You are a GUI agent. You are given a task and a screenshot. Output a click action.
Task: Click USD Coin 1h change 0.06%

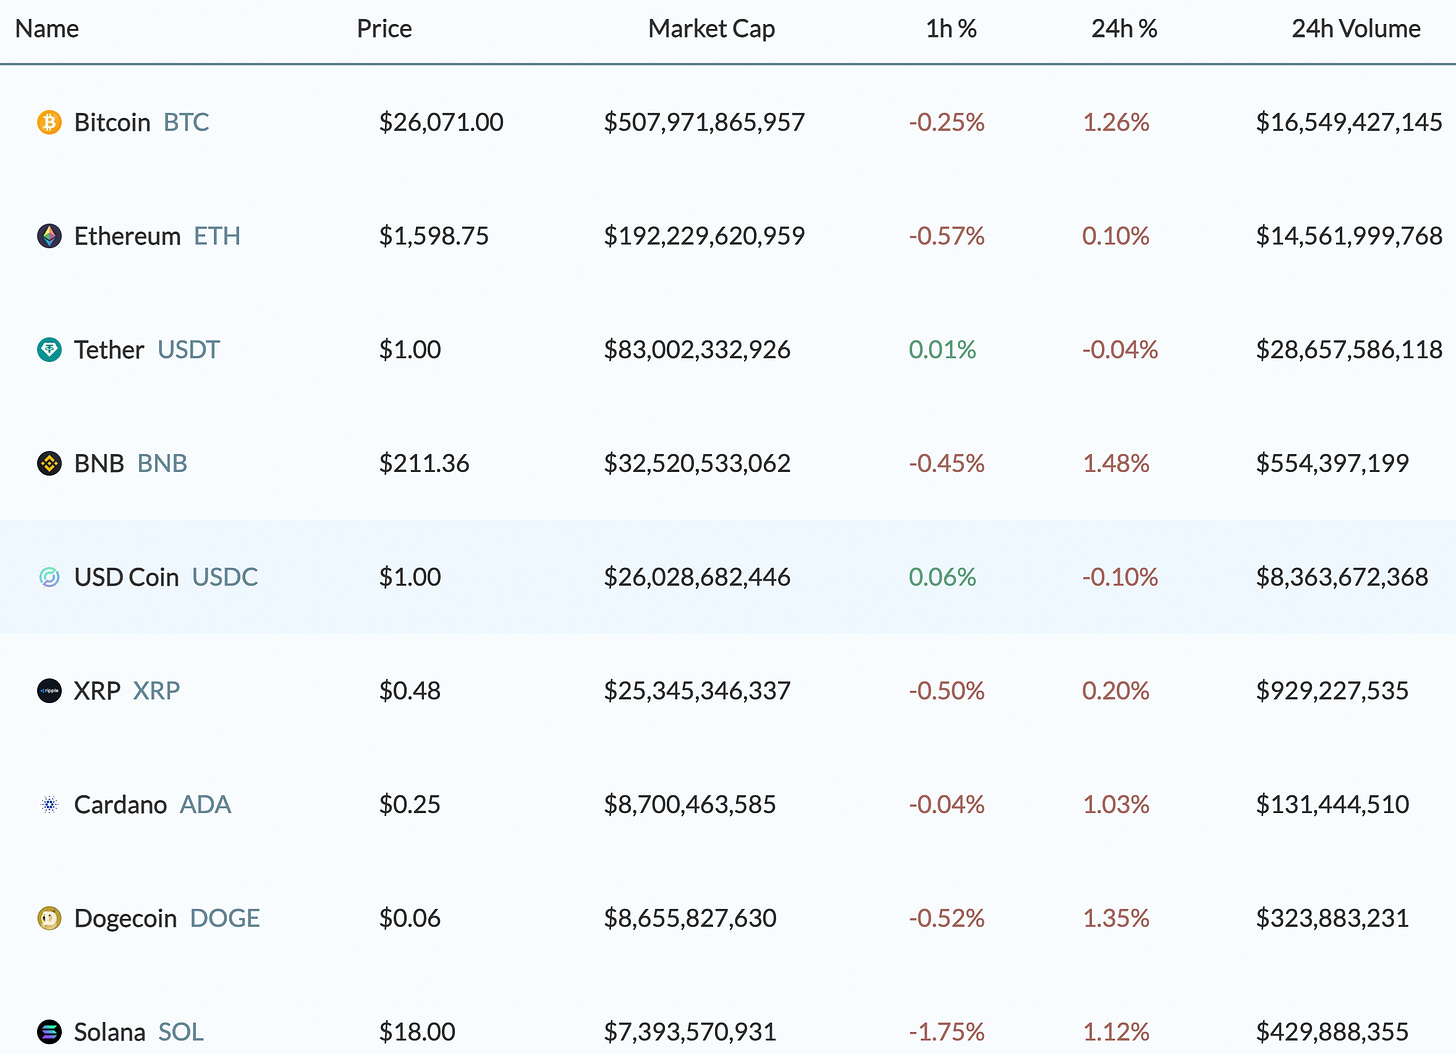click(x=942, y=577)
